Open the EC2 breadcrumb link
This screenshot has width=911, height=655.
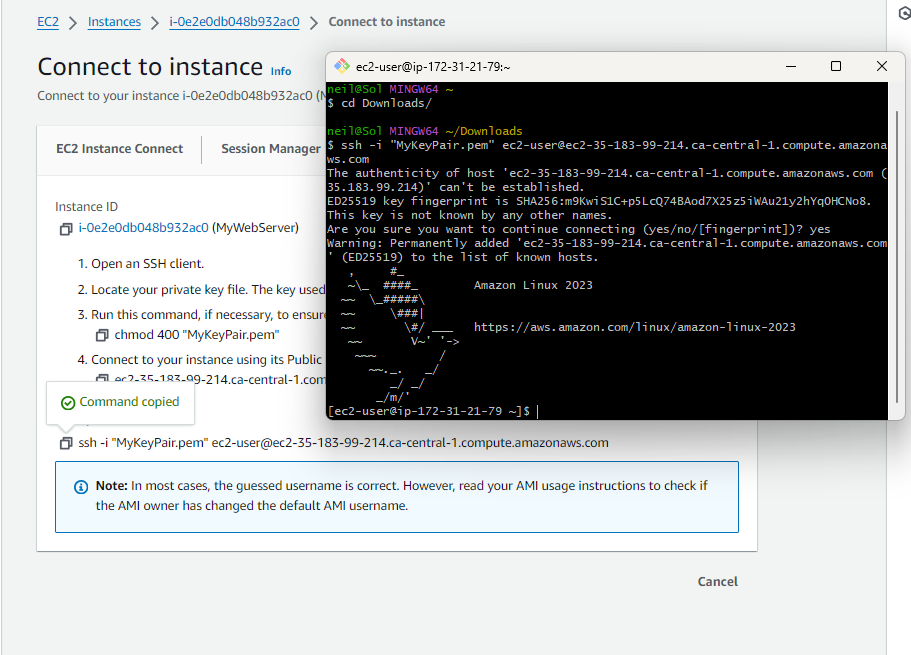coord(48,21)
